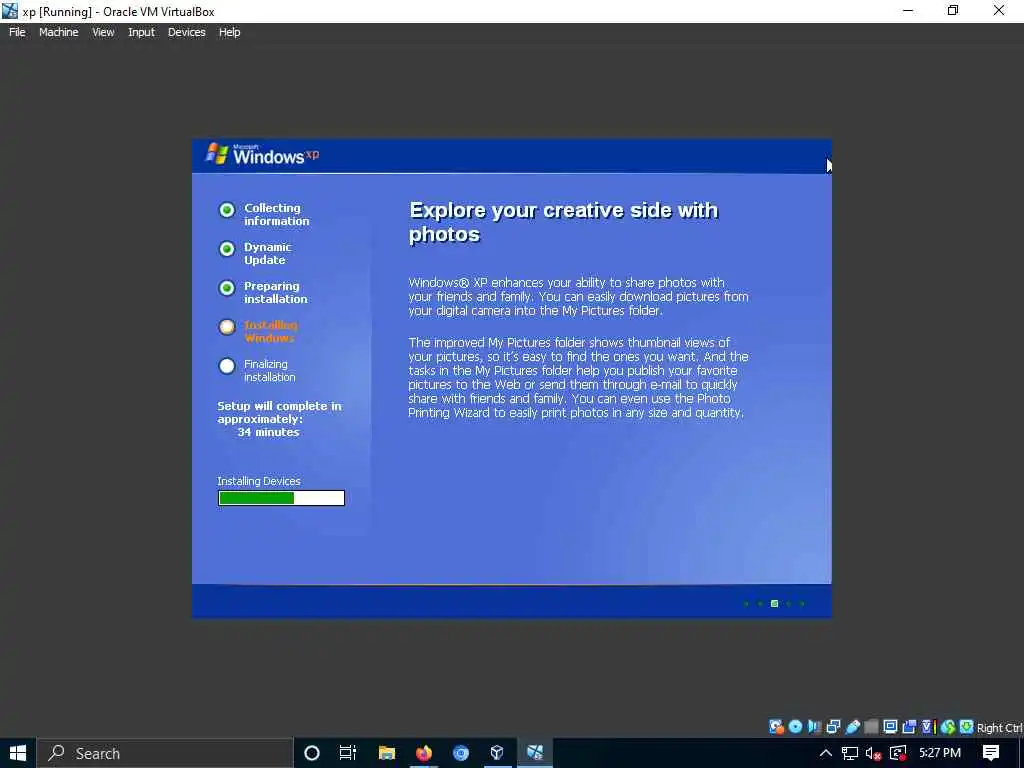This screenshot has height=768, width=1024.
Task: Open the Windows Start menu
Action: (x=18, y=753)
